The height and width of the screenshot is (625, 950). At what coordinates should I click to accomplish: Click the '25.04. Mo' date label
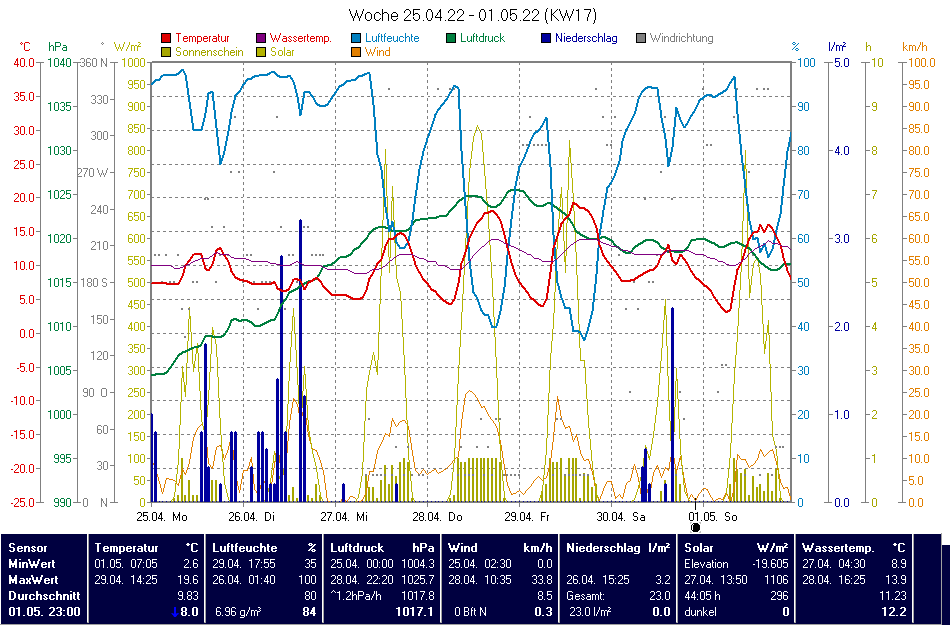click(x=162, y=517)
